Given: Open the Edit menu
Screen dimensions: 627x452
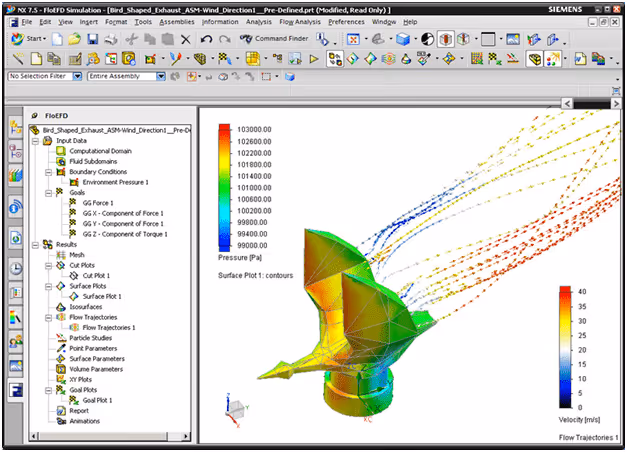Looking at the screenshot, I should pyautogui.click(x=45, y=22).
